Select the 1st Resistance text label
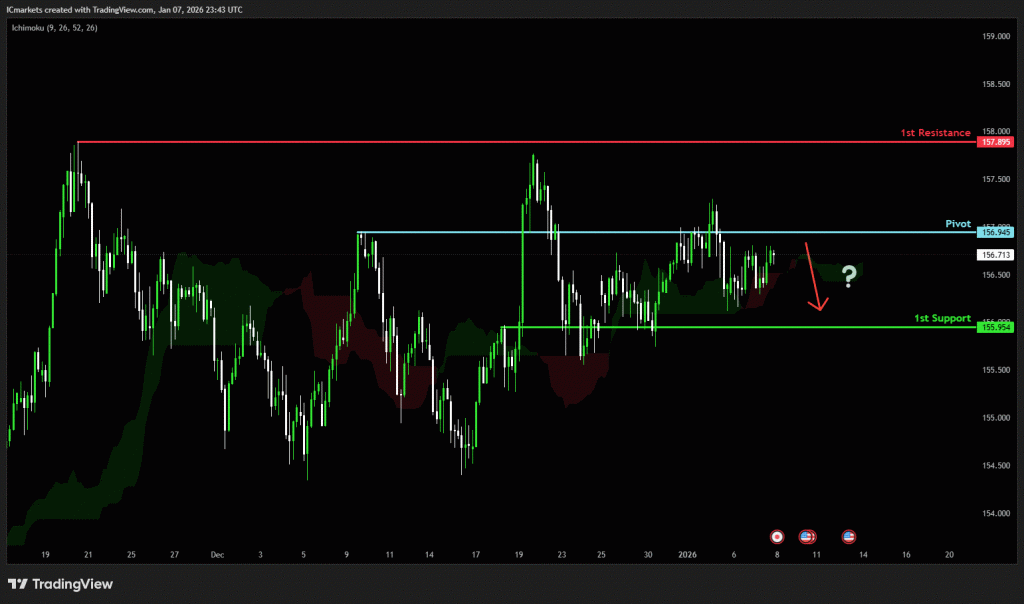Image resolution: width=1024 pixels, height=604 pixels. click(x=936, y=132)
